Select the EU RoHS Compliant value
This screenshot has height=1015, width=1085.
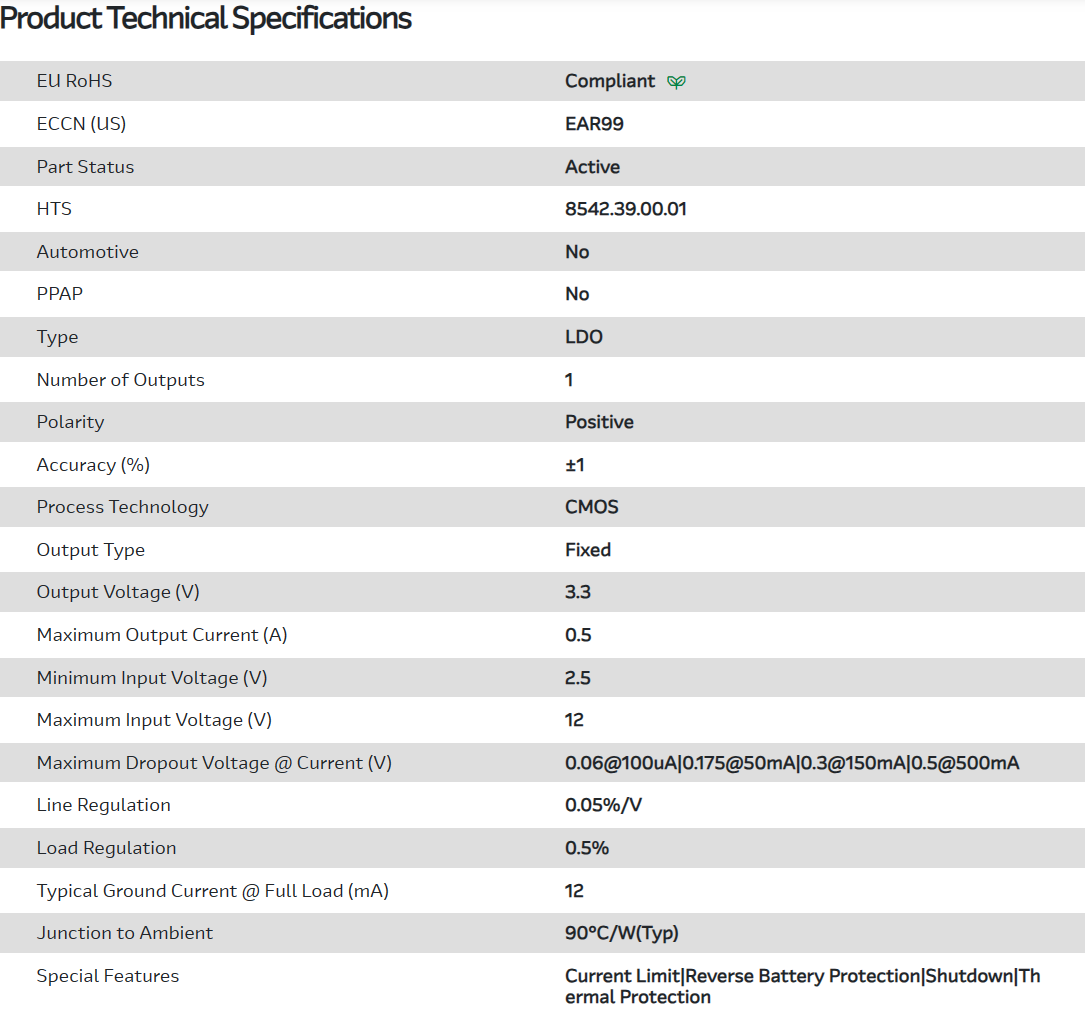click(610, 81)
